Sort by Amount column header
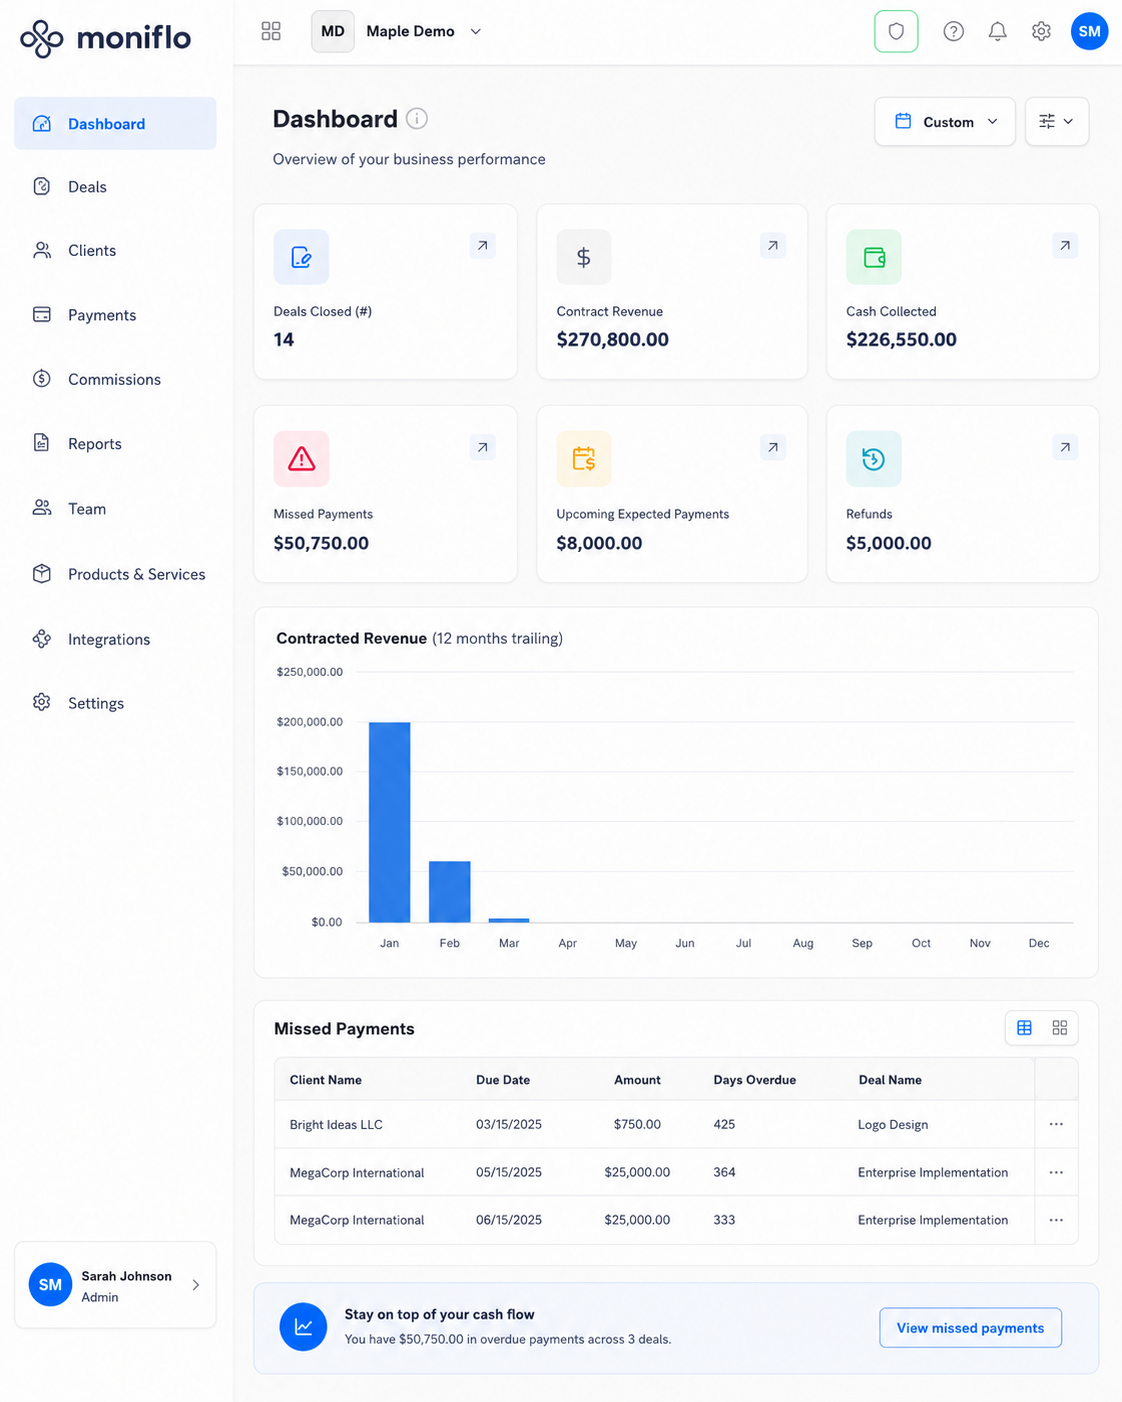Screen dimensions: 1122x1402 pos(637,1080)
